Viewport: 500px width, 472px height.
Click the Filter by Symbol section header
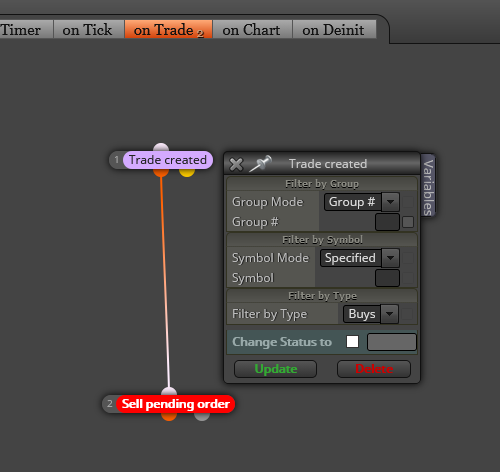click(322, 240)
